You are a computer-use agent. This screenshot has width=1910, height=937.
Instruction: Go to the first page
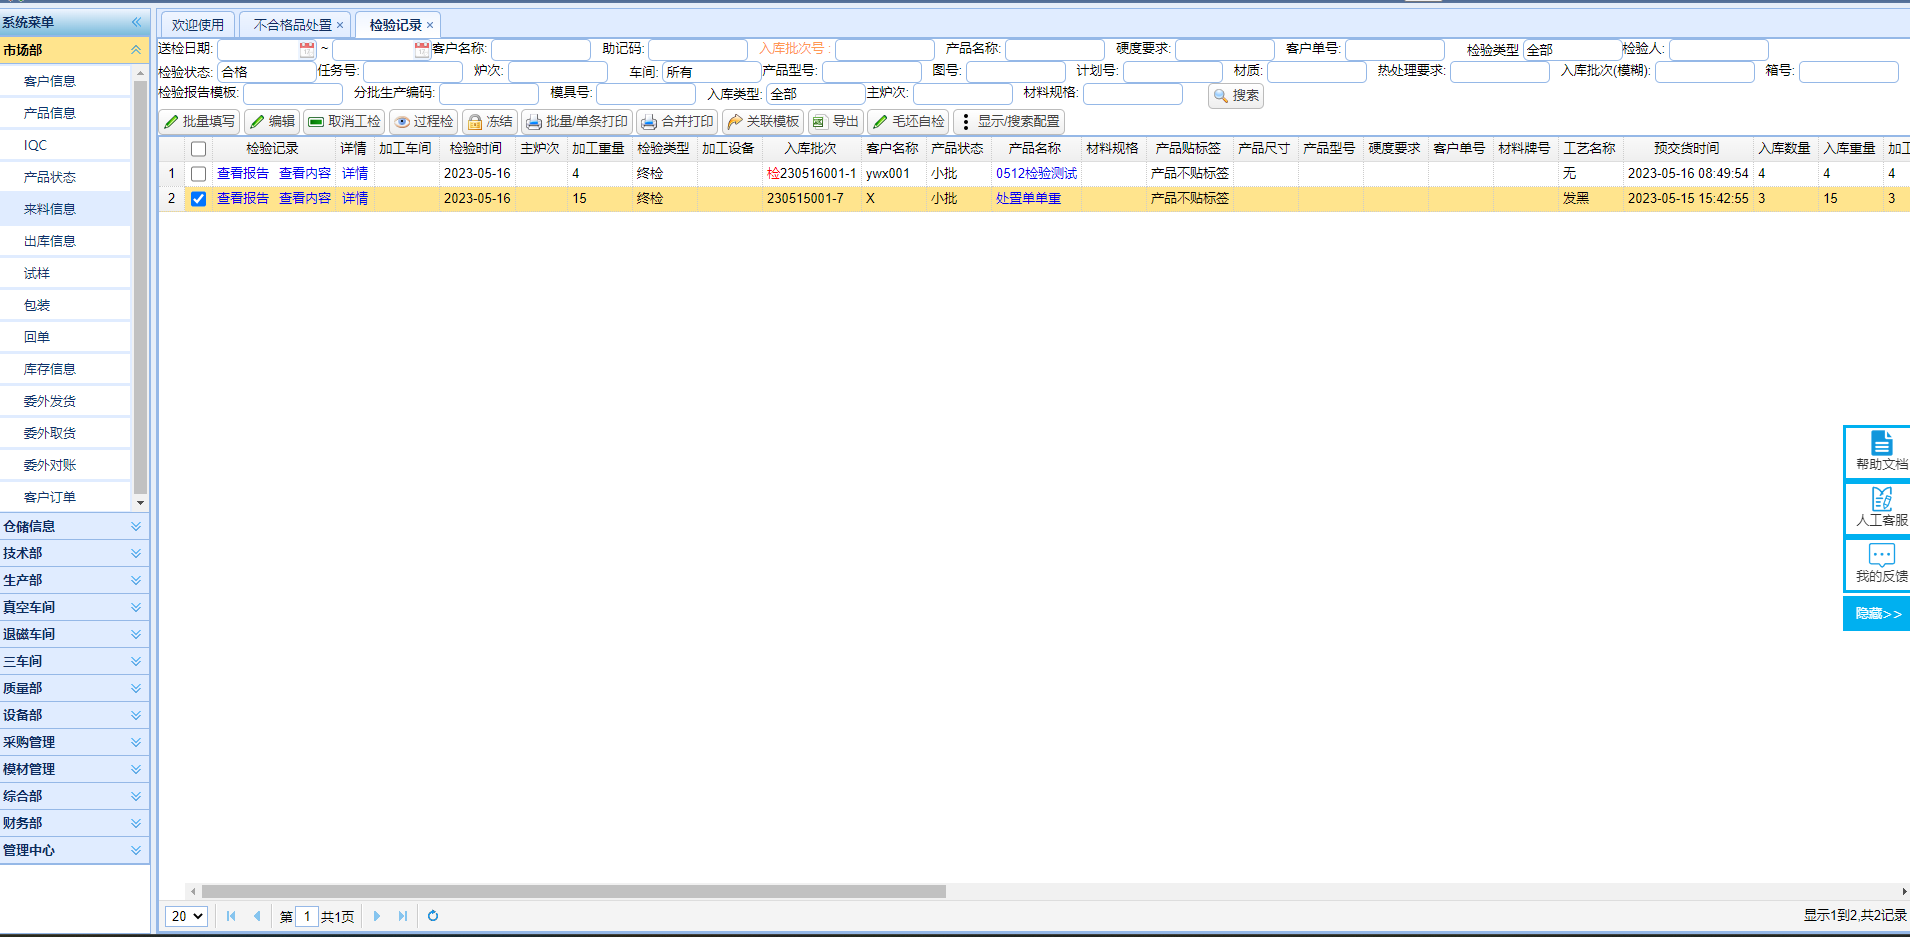[231, 916]
